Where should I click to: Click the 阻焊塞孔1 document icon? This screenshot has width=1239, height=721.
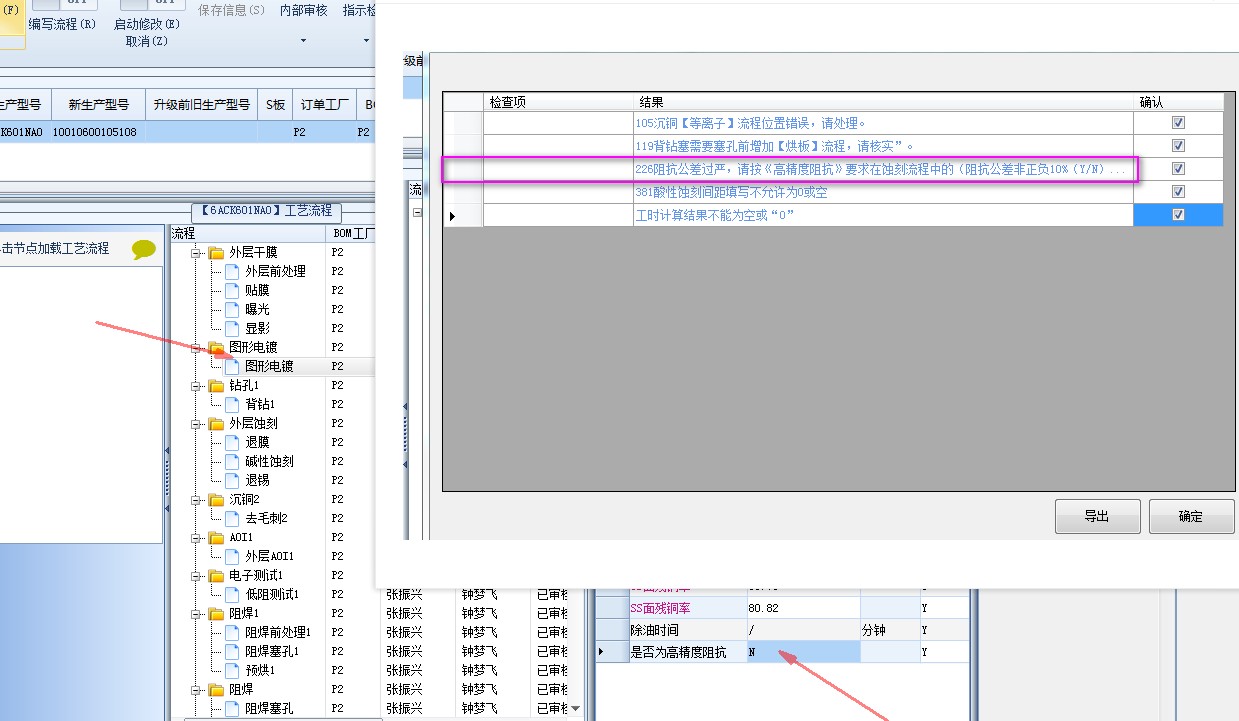click(x=233, y=652)
